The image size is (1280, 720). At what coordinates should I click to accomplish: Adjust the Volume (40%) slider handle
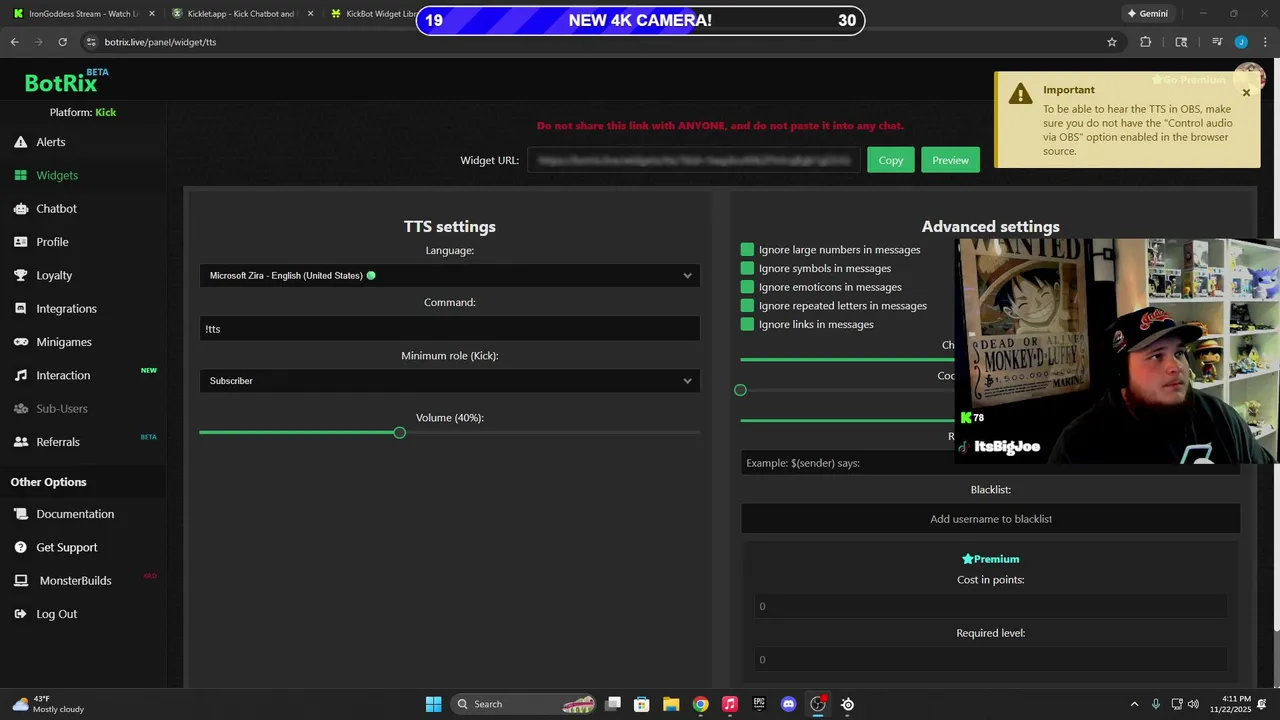point(400,433)
